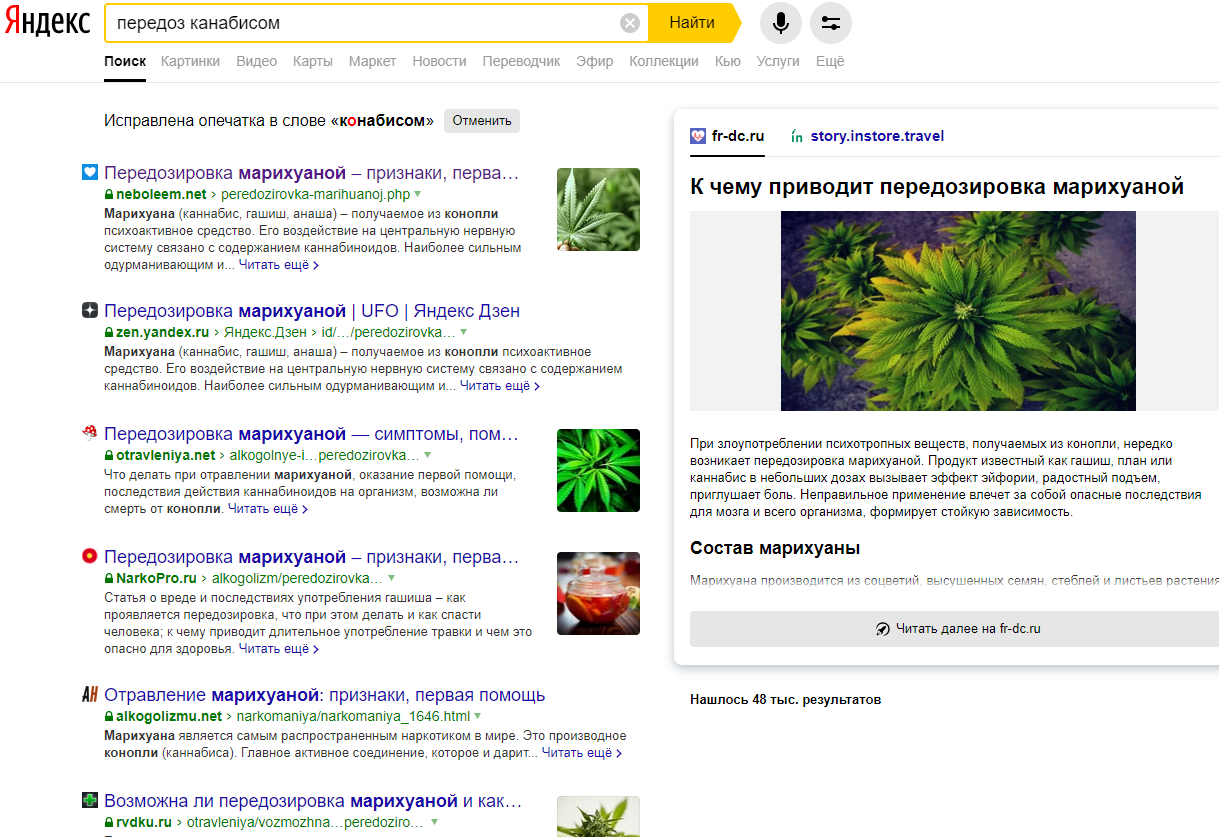
Task: Click the alkogolizmu.net favicon
Action: (x=89, y=694)
